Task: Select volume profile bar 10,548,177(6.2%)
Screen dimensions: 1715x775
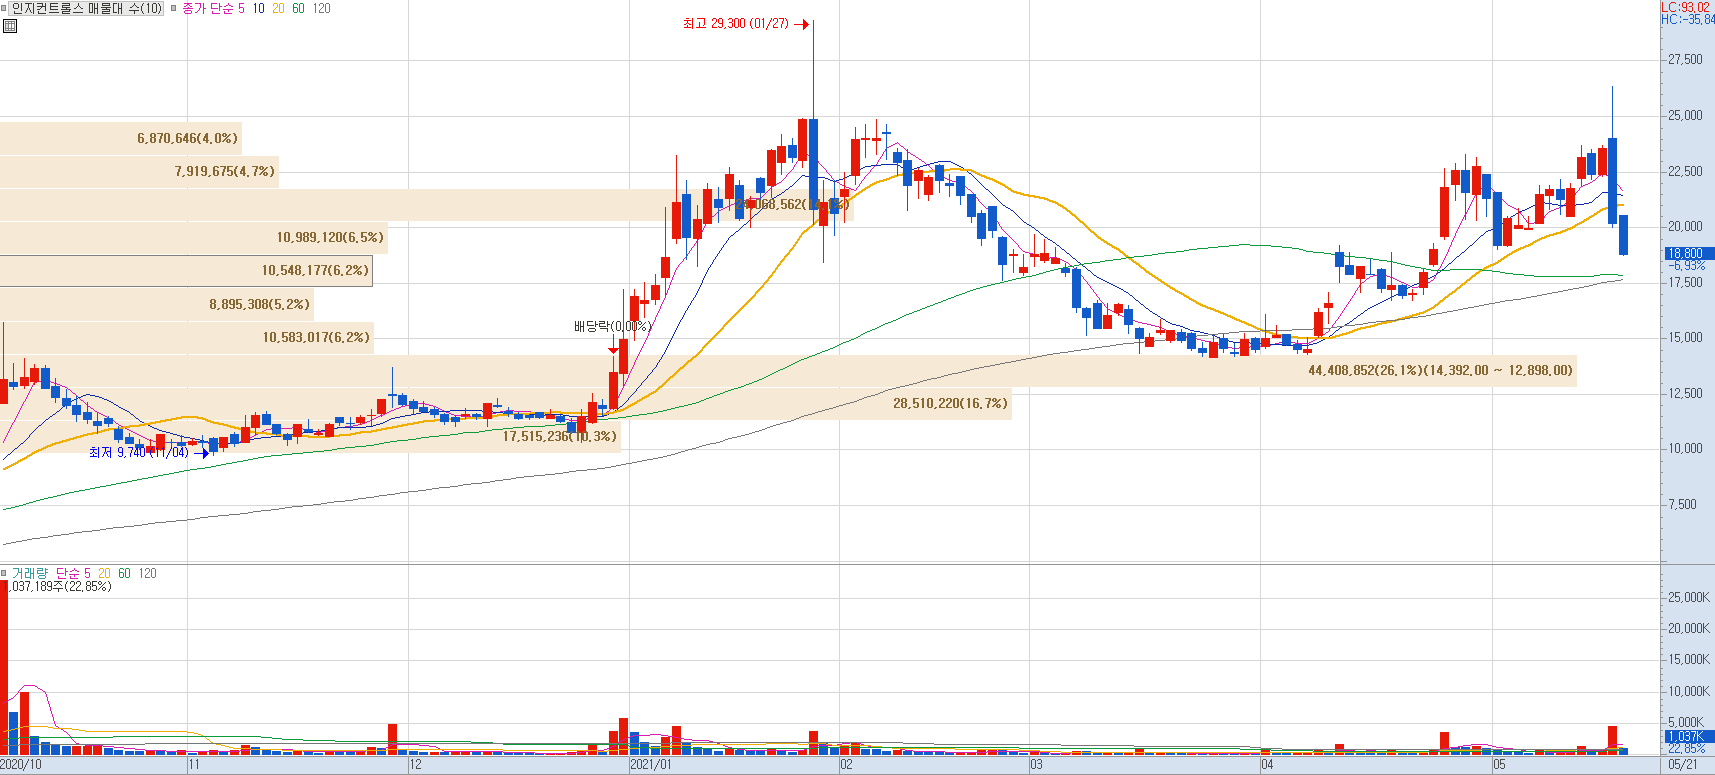Action: click(x=186, y=271)
